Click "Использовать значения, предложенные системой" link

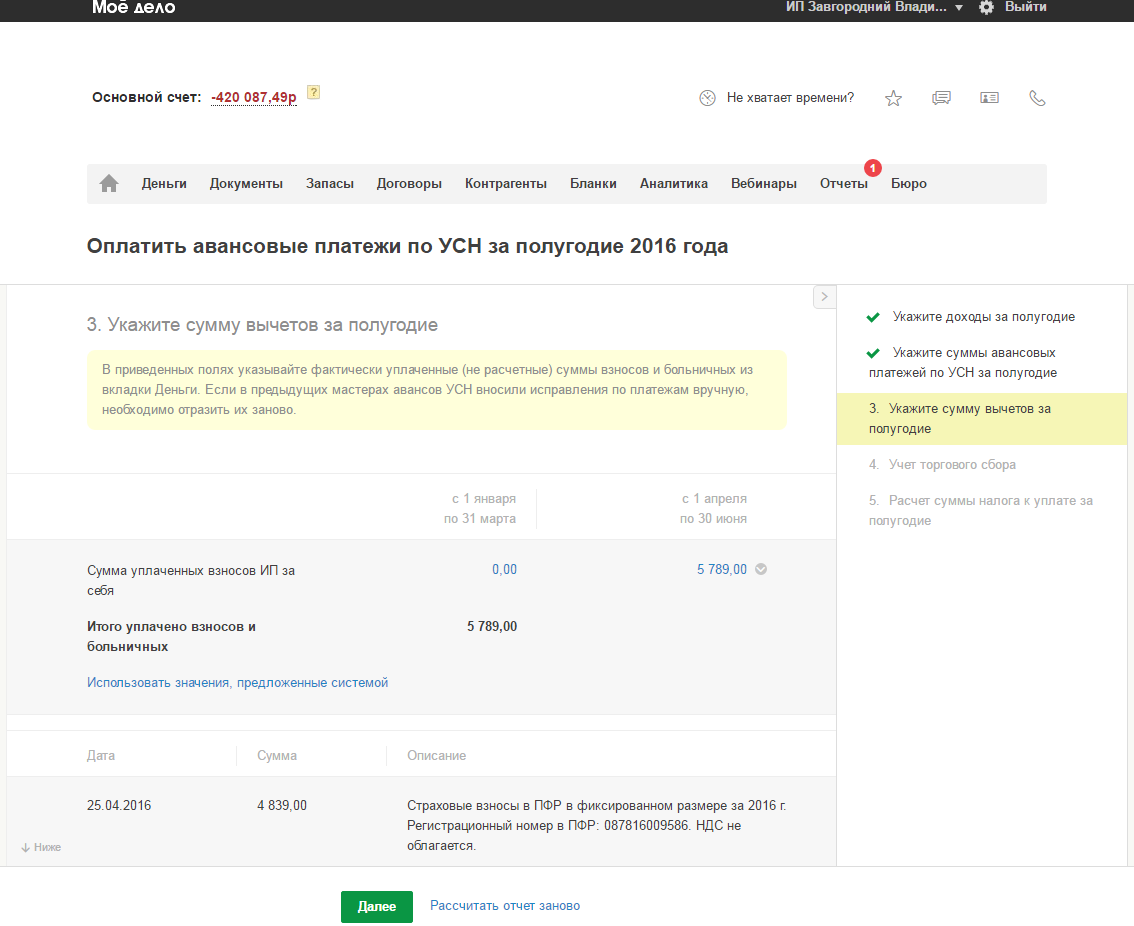pyautogui.click(x=237, y=683)
